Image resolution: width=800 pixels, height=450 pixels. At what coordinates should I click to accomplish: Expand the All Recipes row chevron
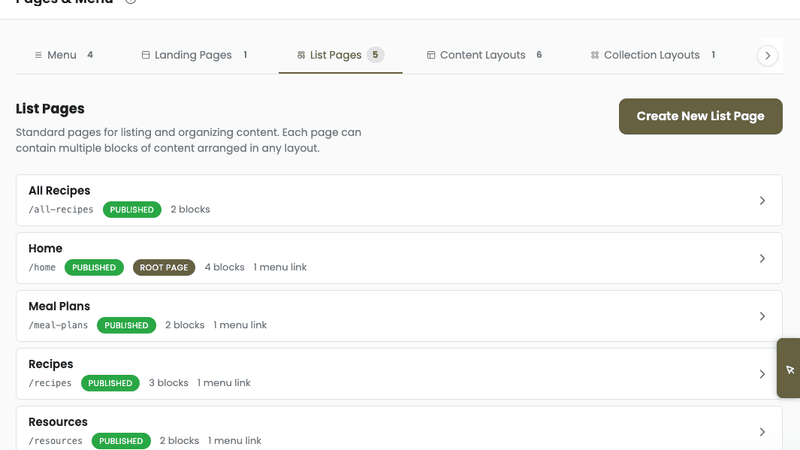pyautogui.click(x=762, y=201)
